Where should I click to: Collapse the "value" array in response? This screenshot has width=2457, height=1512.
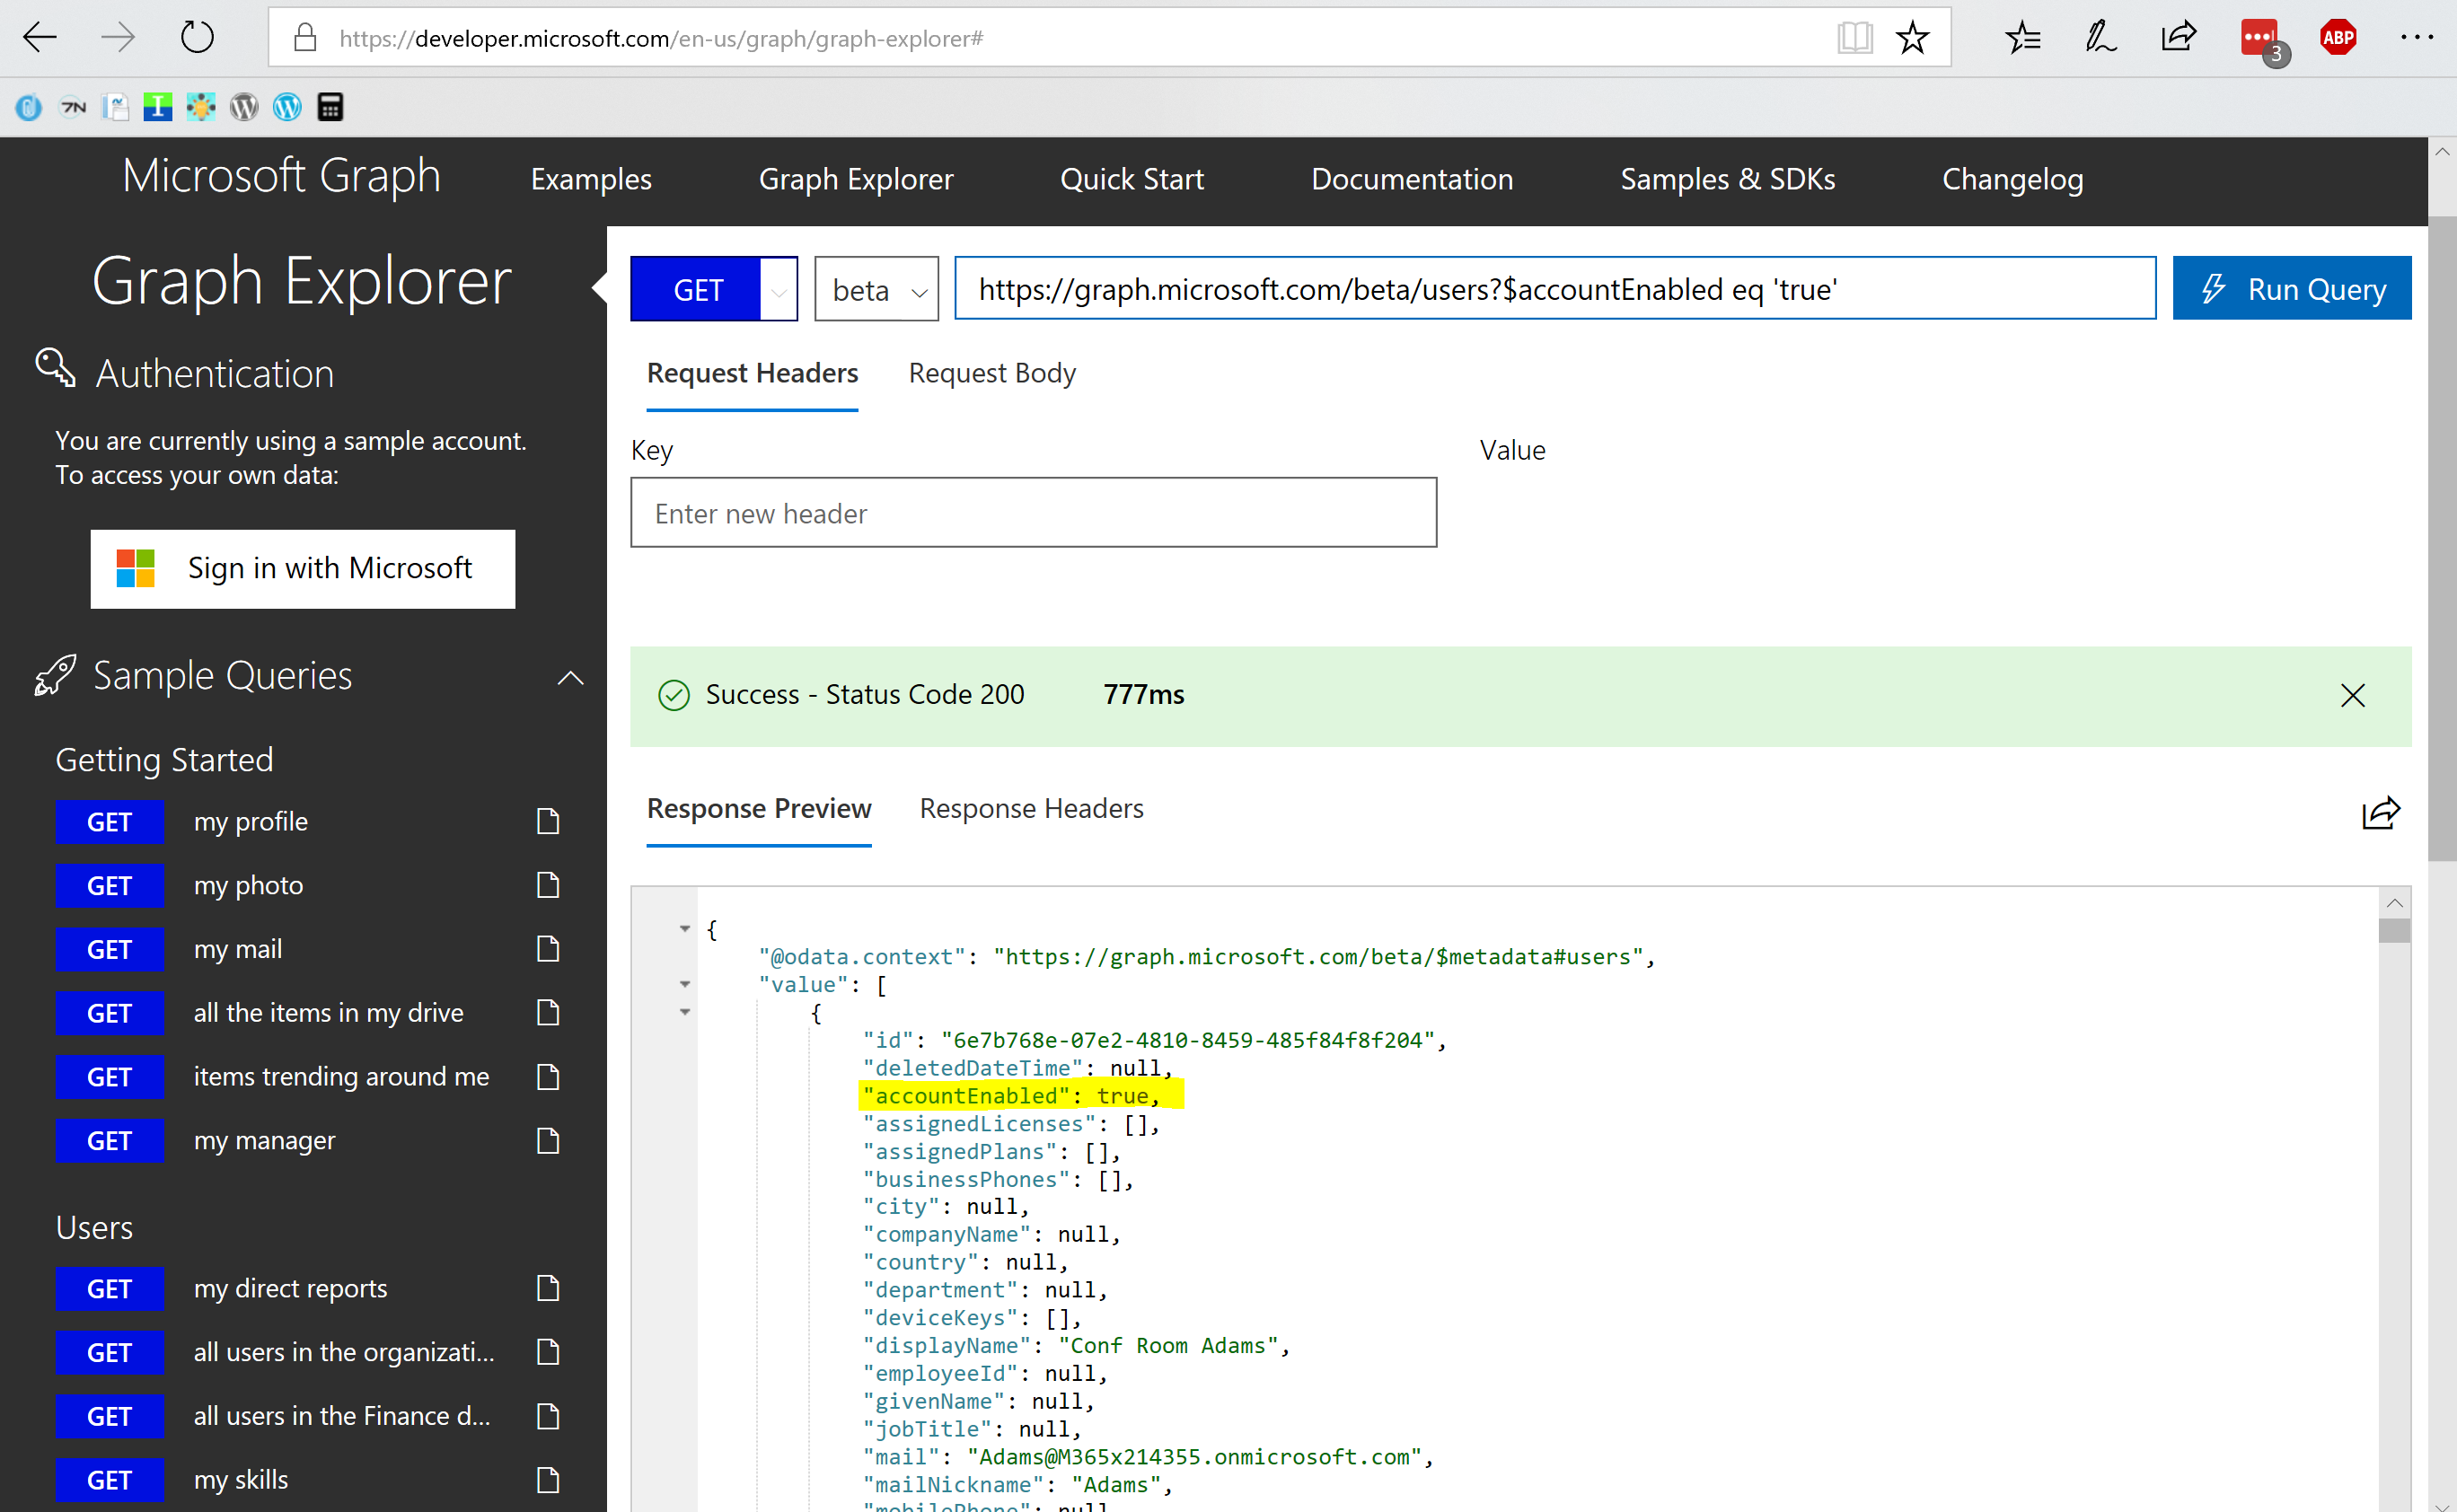pos(685,985)
